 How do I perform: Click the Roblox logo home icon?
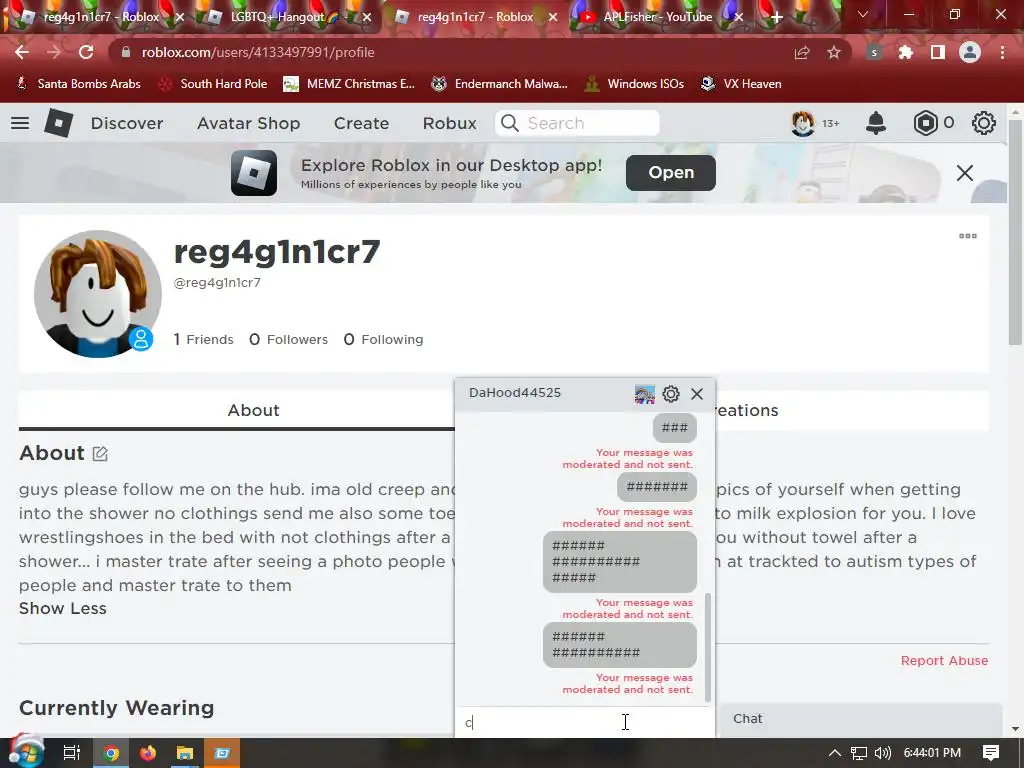tap(58, 123)
